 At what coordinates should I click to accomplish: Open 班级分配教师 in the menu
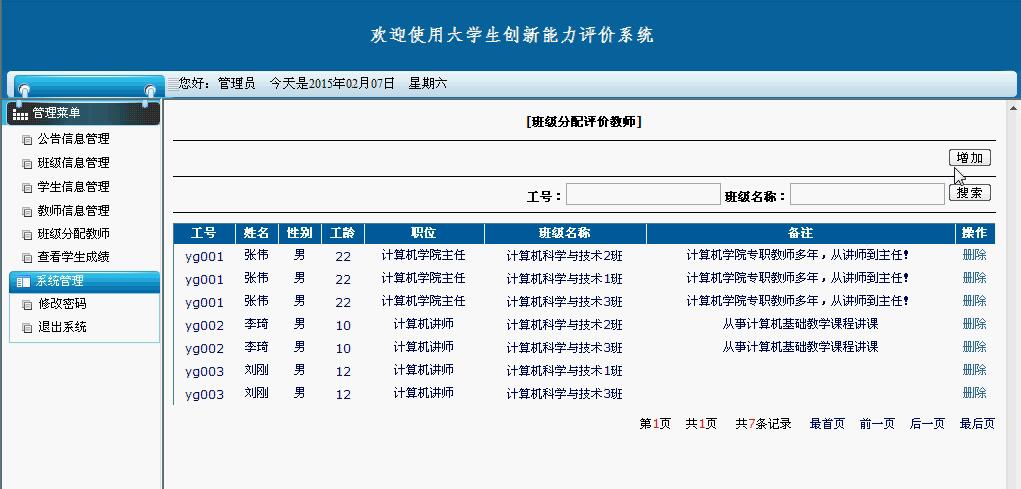pyautogui.click(x=74, y=234)
